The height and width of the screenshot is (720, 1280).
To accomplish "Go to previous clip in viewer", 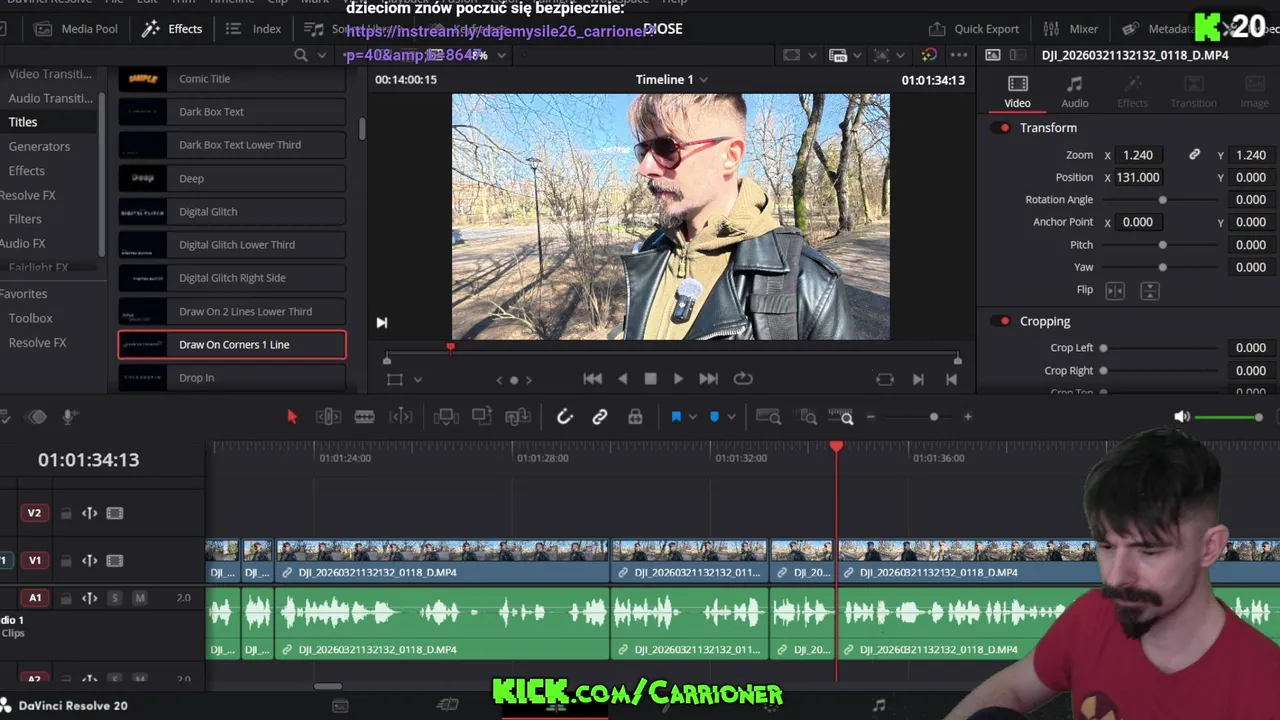I will pyautogui.click(x=951, y=380).
